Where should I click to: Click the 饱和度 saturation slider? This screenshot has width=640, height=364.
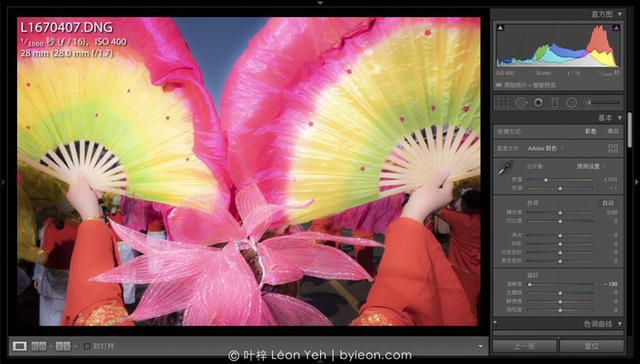pos(560,310)
